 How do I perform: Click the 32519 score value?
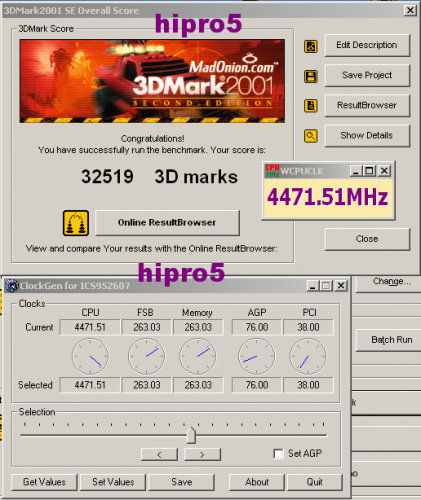click(x=107, y=177)
